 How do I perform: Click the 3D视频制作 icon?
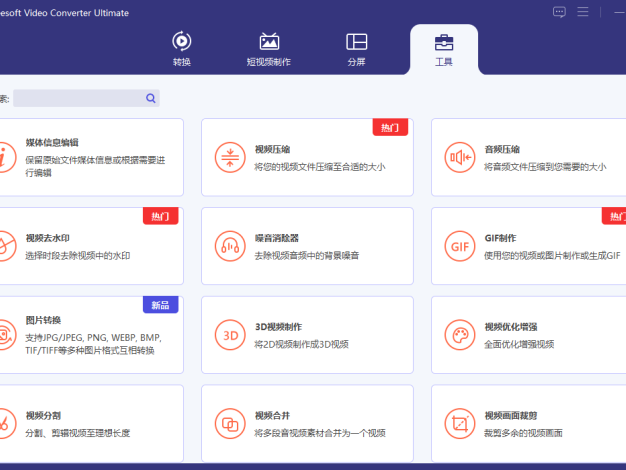coord(230,334)
